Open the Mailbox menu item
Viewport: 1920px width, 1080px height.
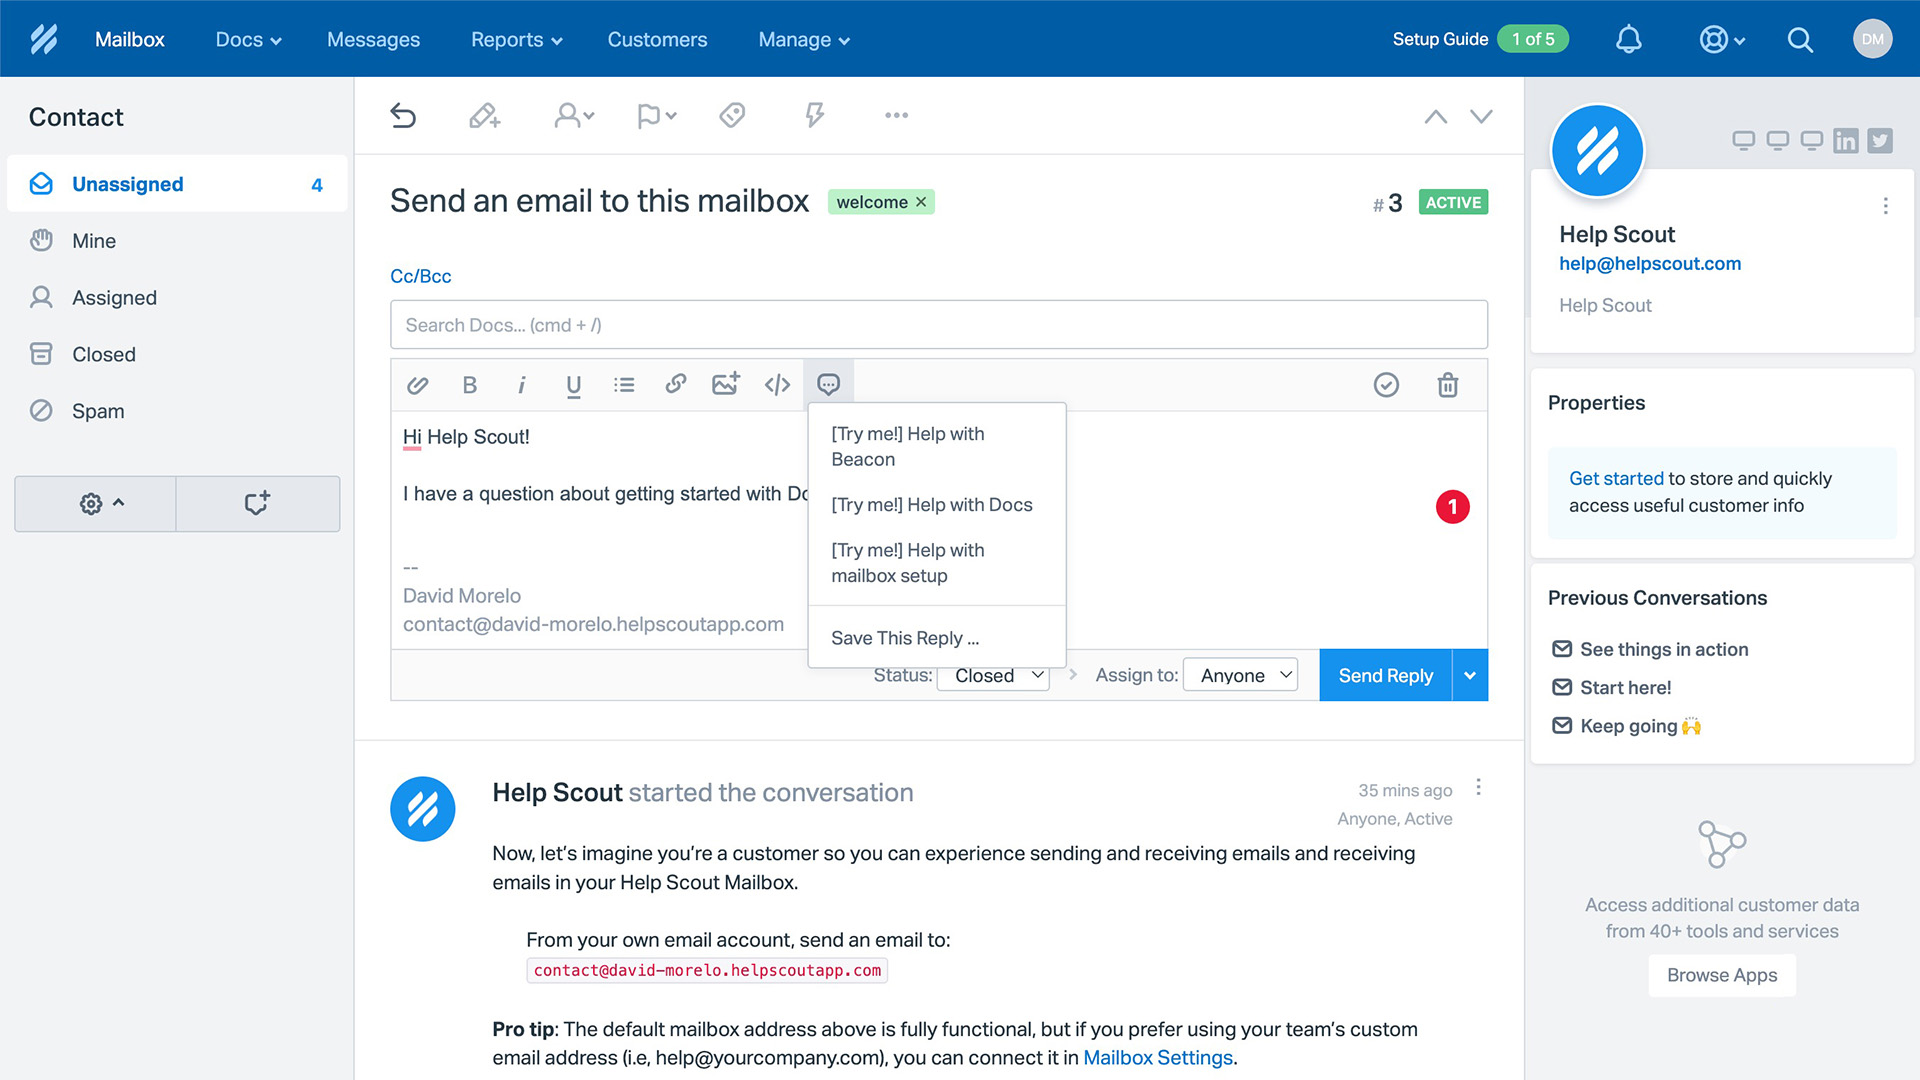click(129, 40)
